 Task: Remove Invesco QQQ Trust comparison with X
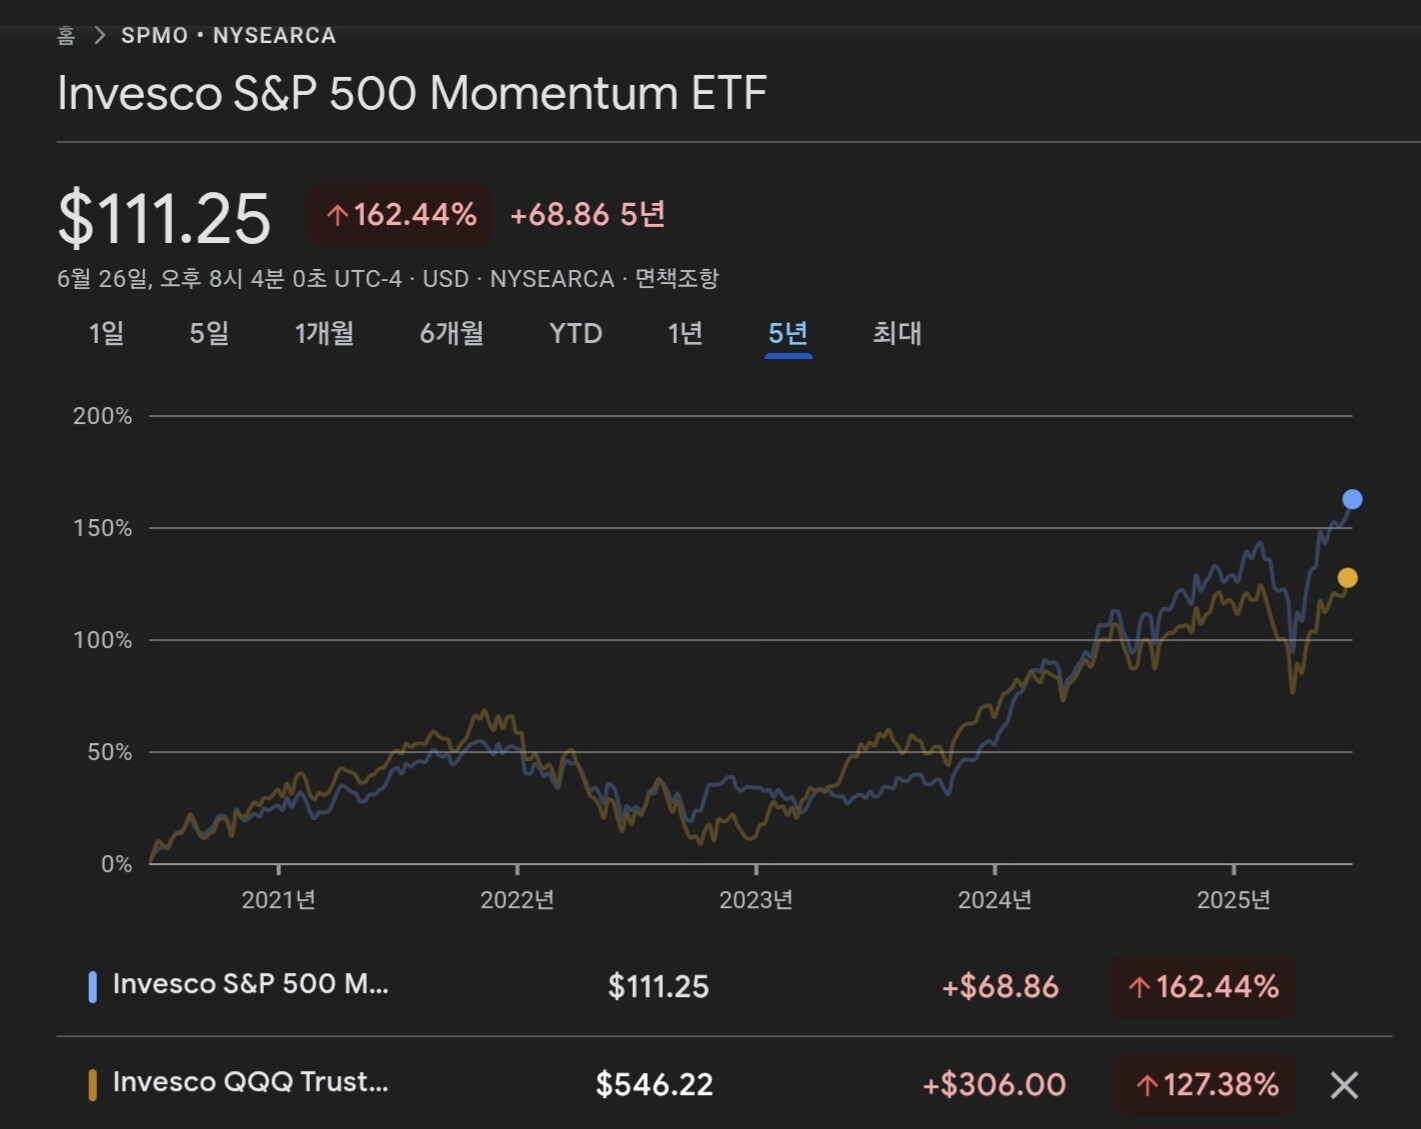point(1344,1085)
